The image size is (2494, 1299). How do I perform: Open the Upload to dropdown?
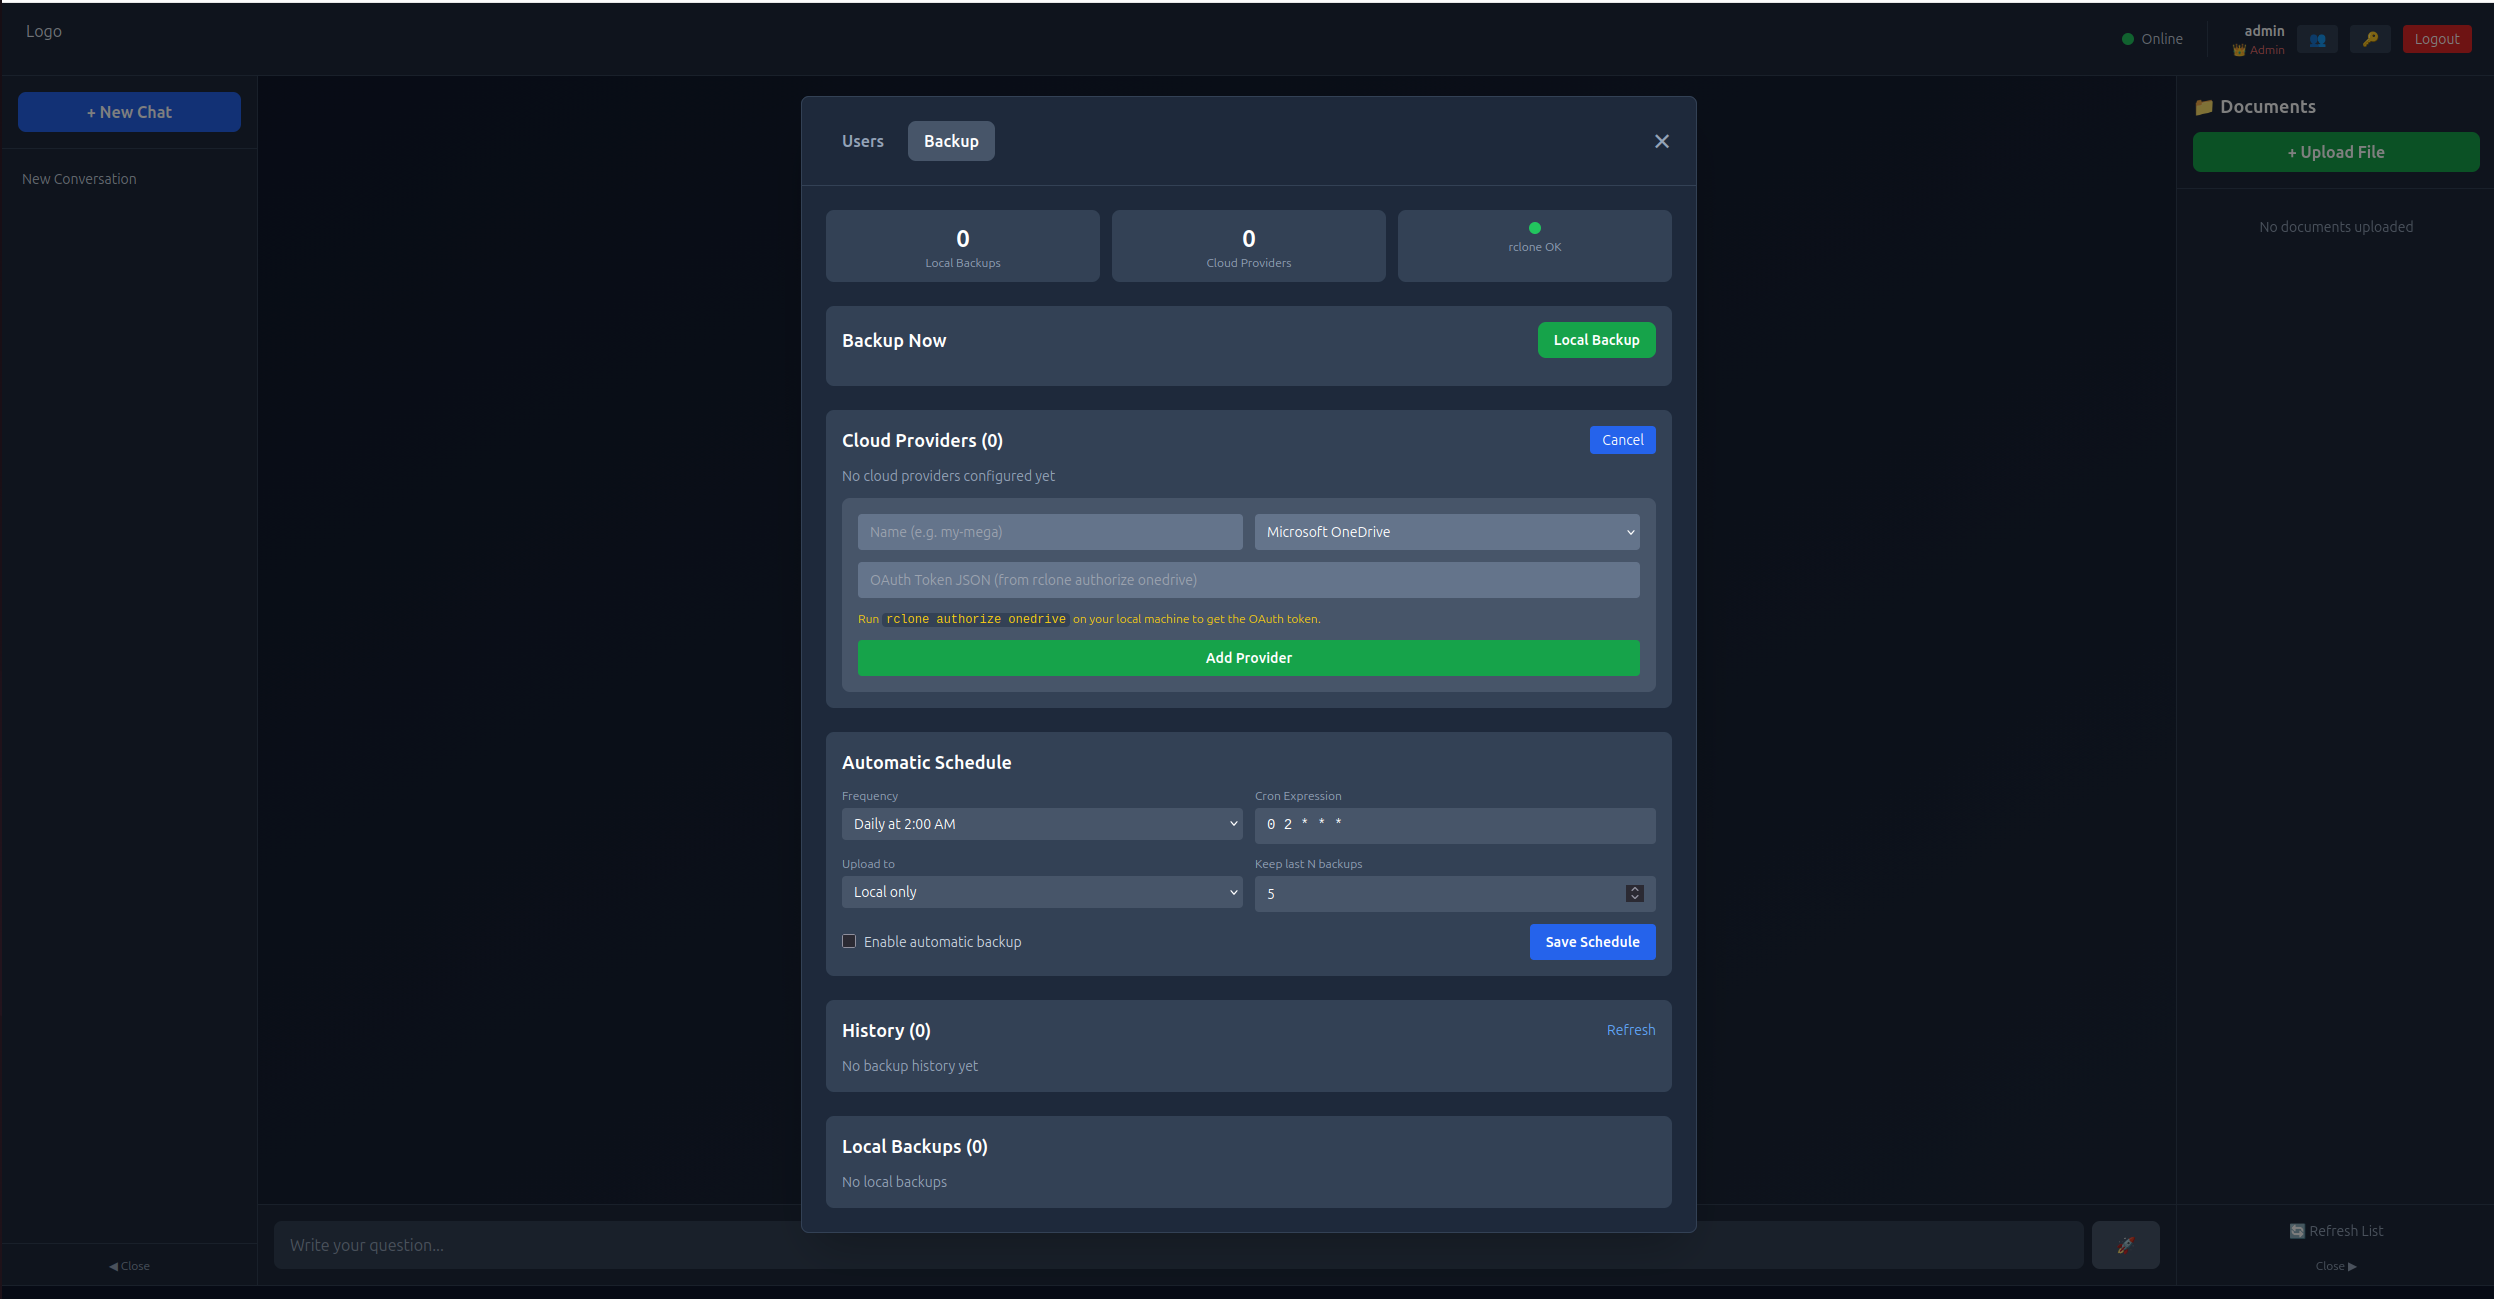(x=1042, y=892)
